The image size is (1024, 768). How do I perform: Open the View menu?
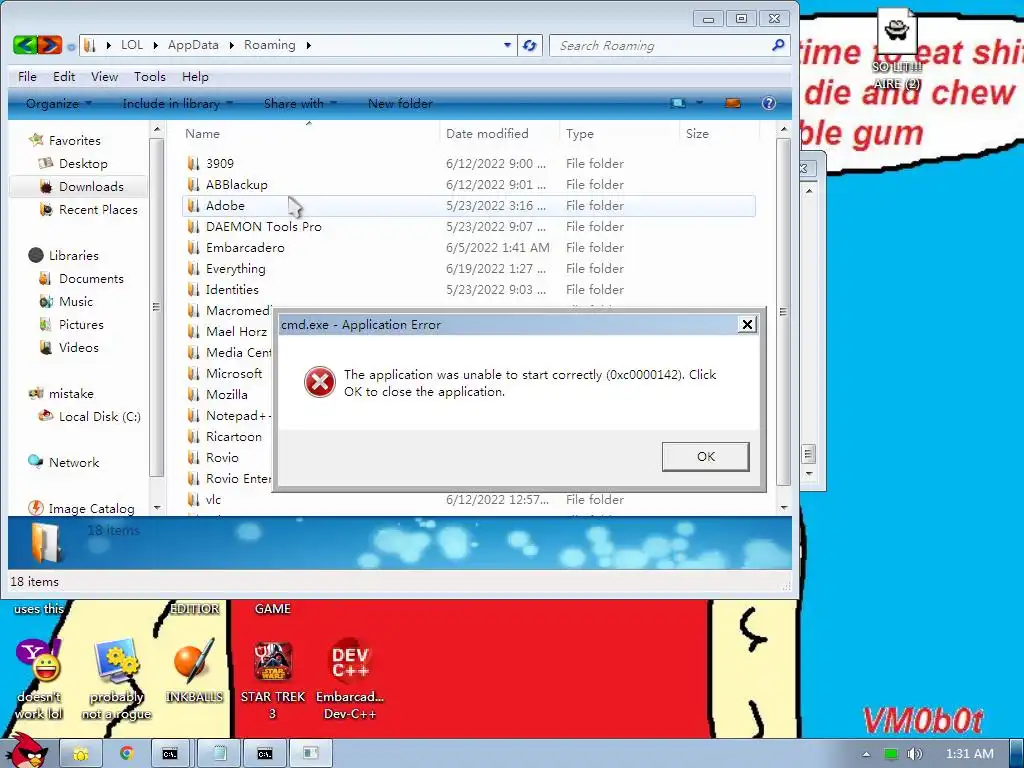click(104, 76)
